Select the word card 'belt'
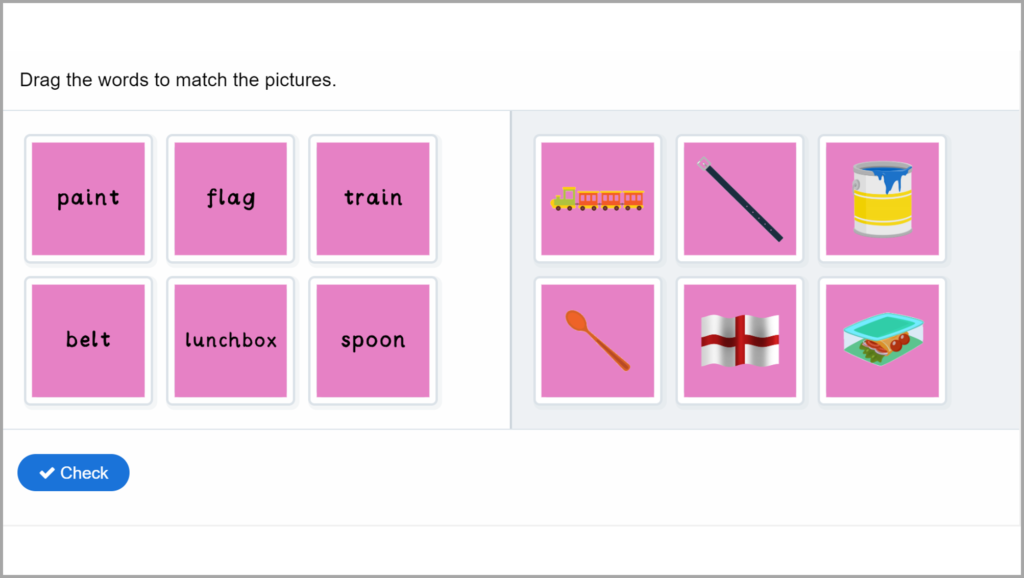1024x578 pixels. pyautogui.click(x=88, y=340)
